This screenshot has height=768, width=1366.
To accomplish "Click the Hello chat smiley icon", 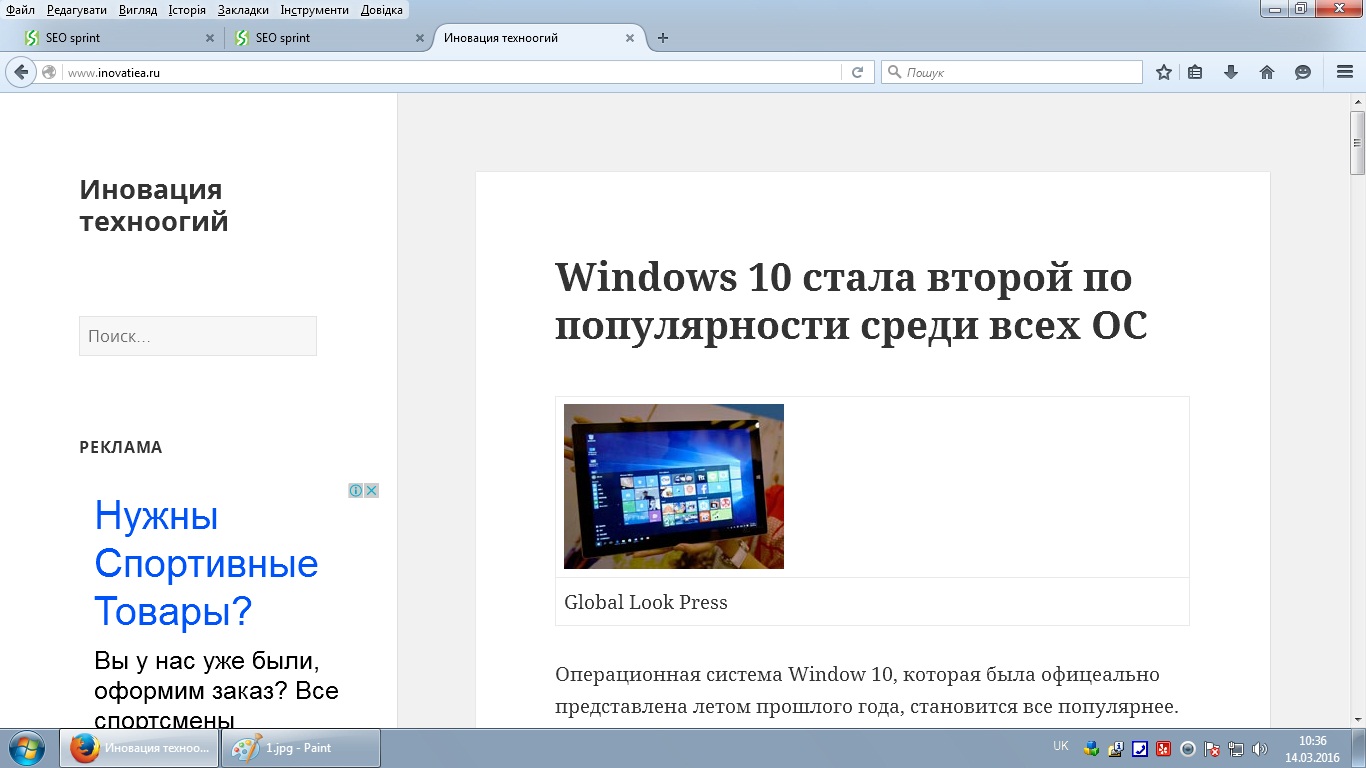I will 1303,72.
